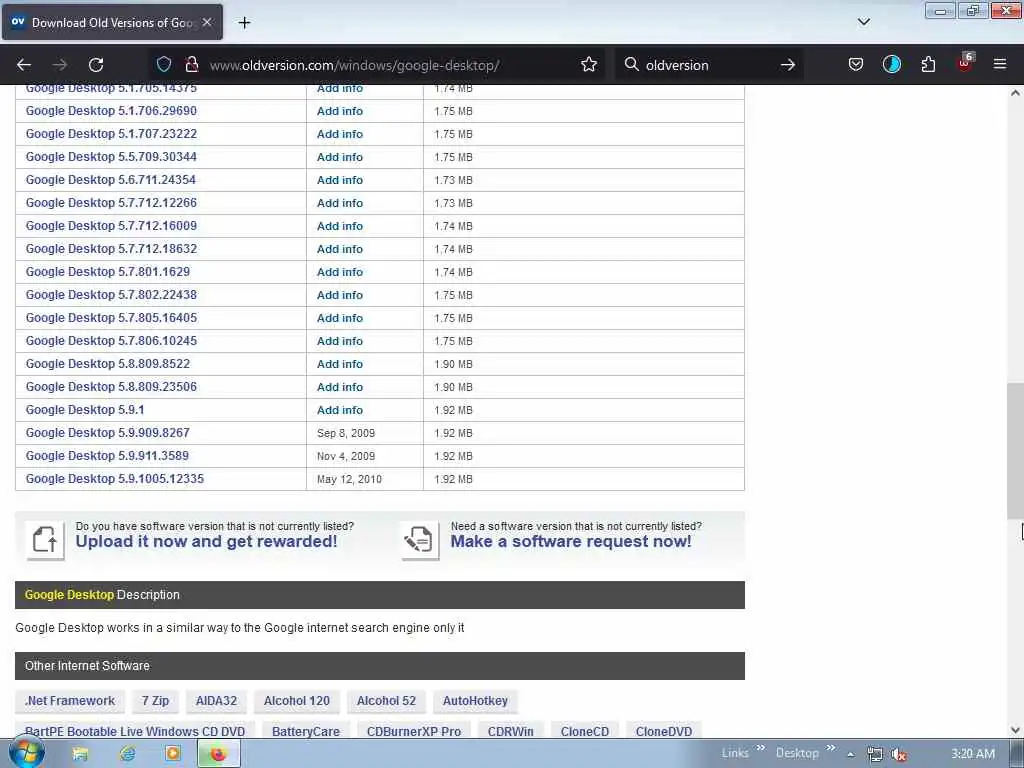
Task: Open Google Desktop 5.5.709.30344 link
Action: point(111,157)
